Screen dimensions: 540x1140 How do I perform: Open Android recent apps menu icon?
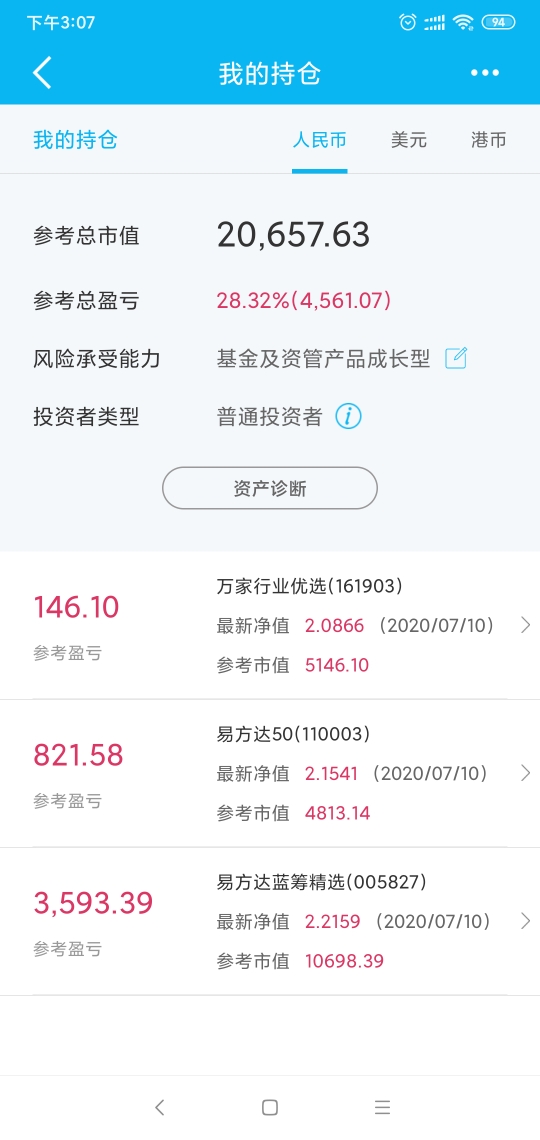click(382, 1107)
